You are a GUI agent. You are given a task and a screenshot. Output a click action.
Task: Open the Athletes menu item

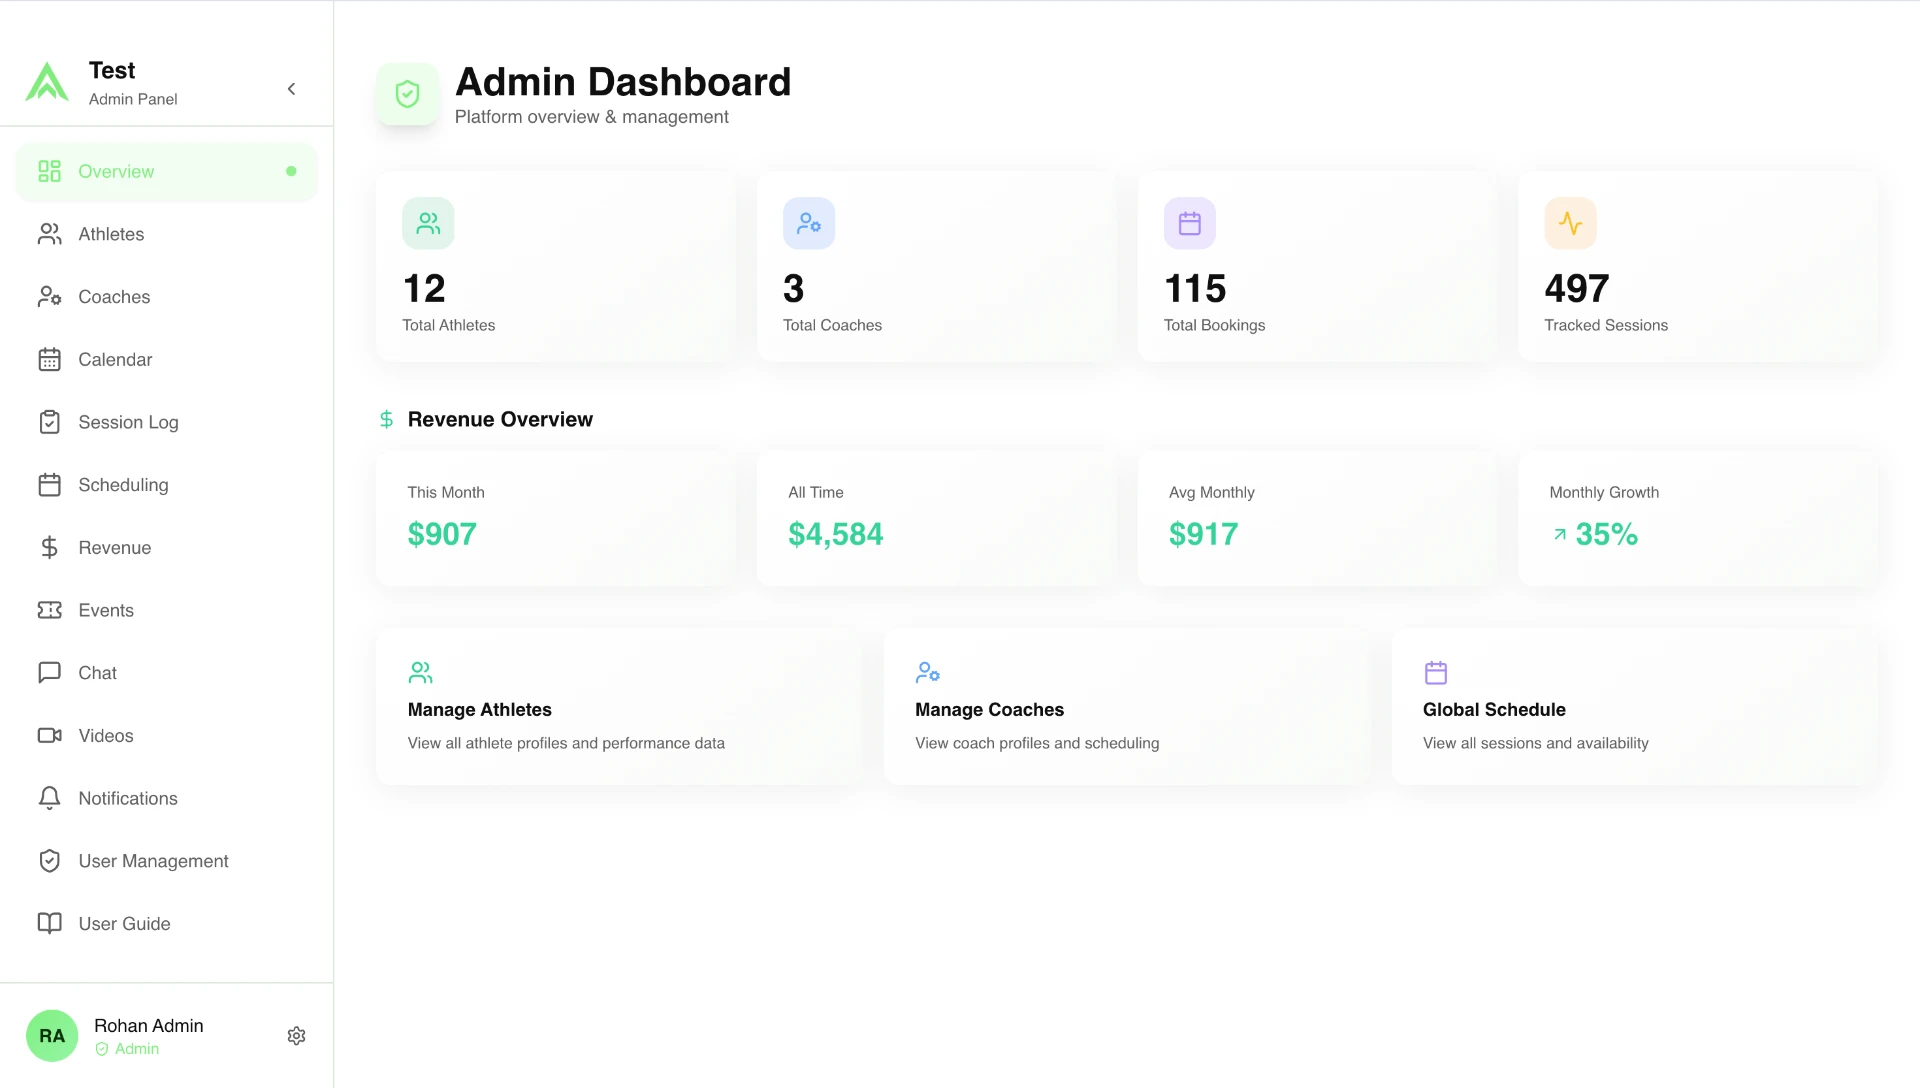(x=167, y=234)
